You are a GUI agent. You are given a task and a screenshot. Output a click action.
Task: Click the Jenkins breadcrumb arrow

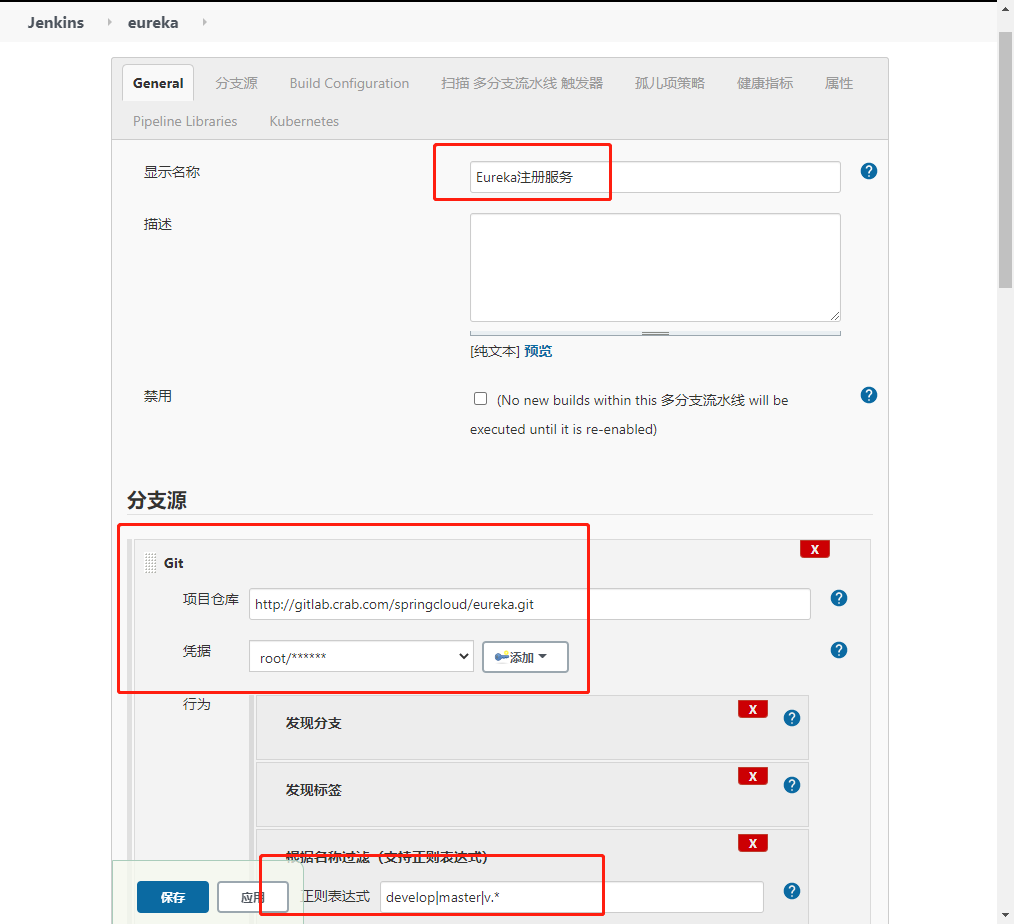point(109,22)
